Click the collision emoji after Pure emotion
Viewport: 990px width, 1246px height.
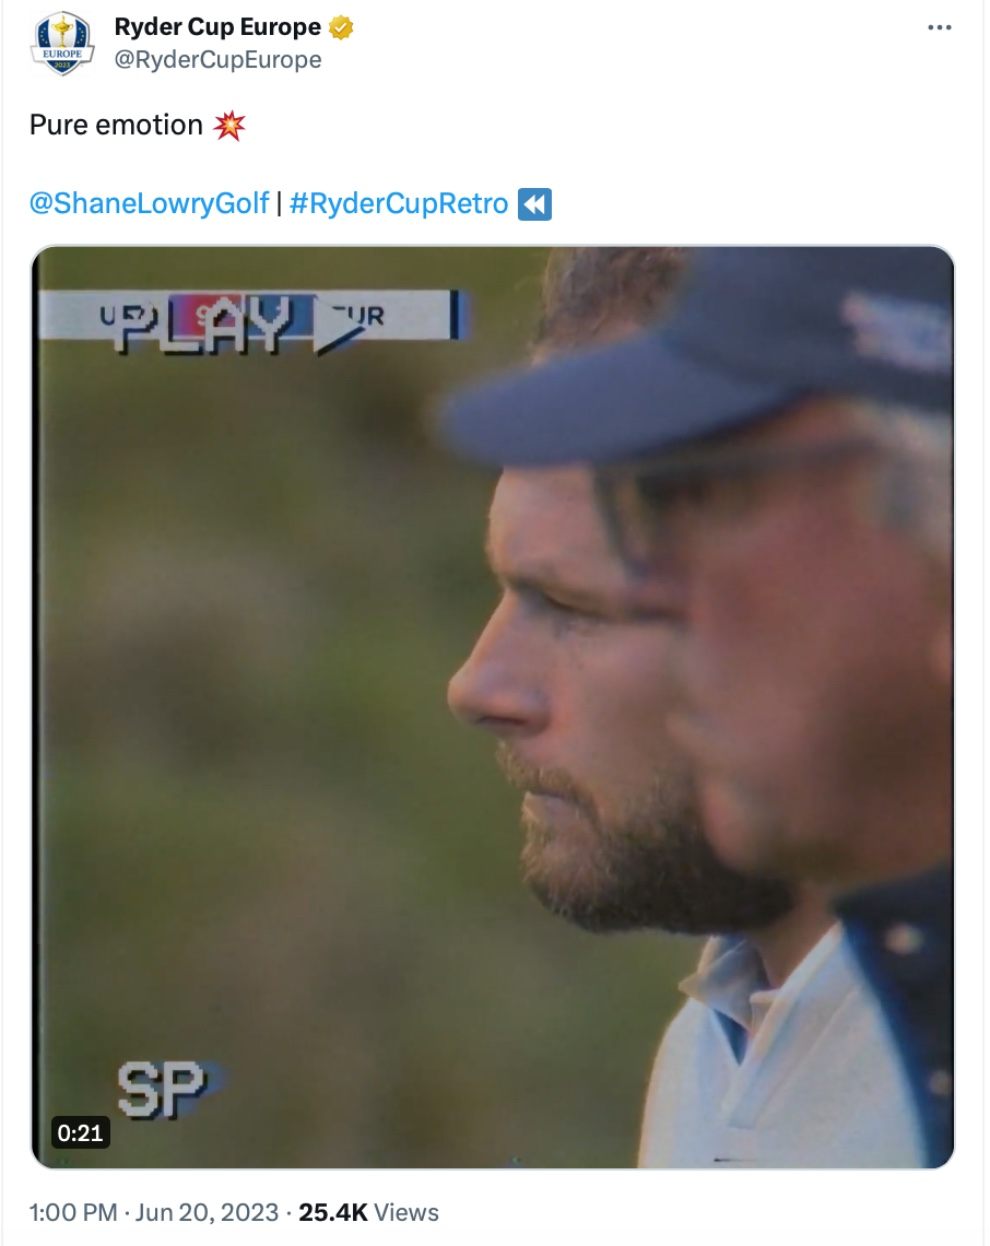coord(230,125)
